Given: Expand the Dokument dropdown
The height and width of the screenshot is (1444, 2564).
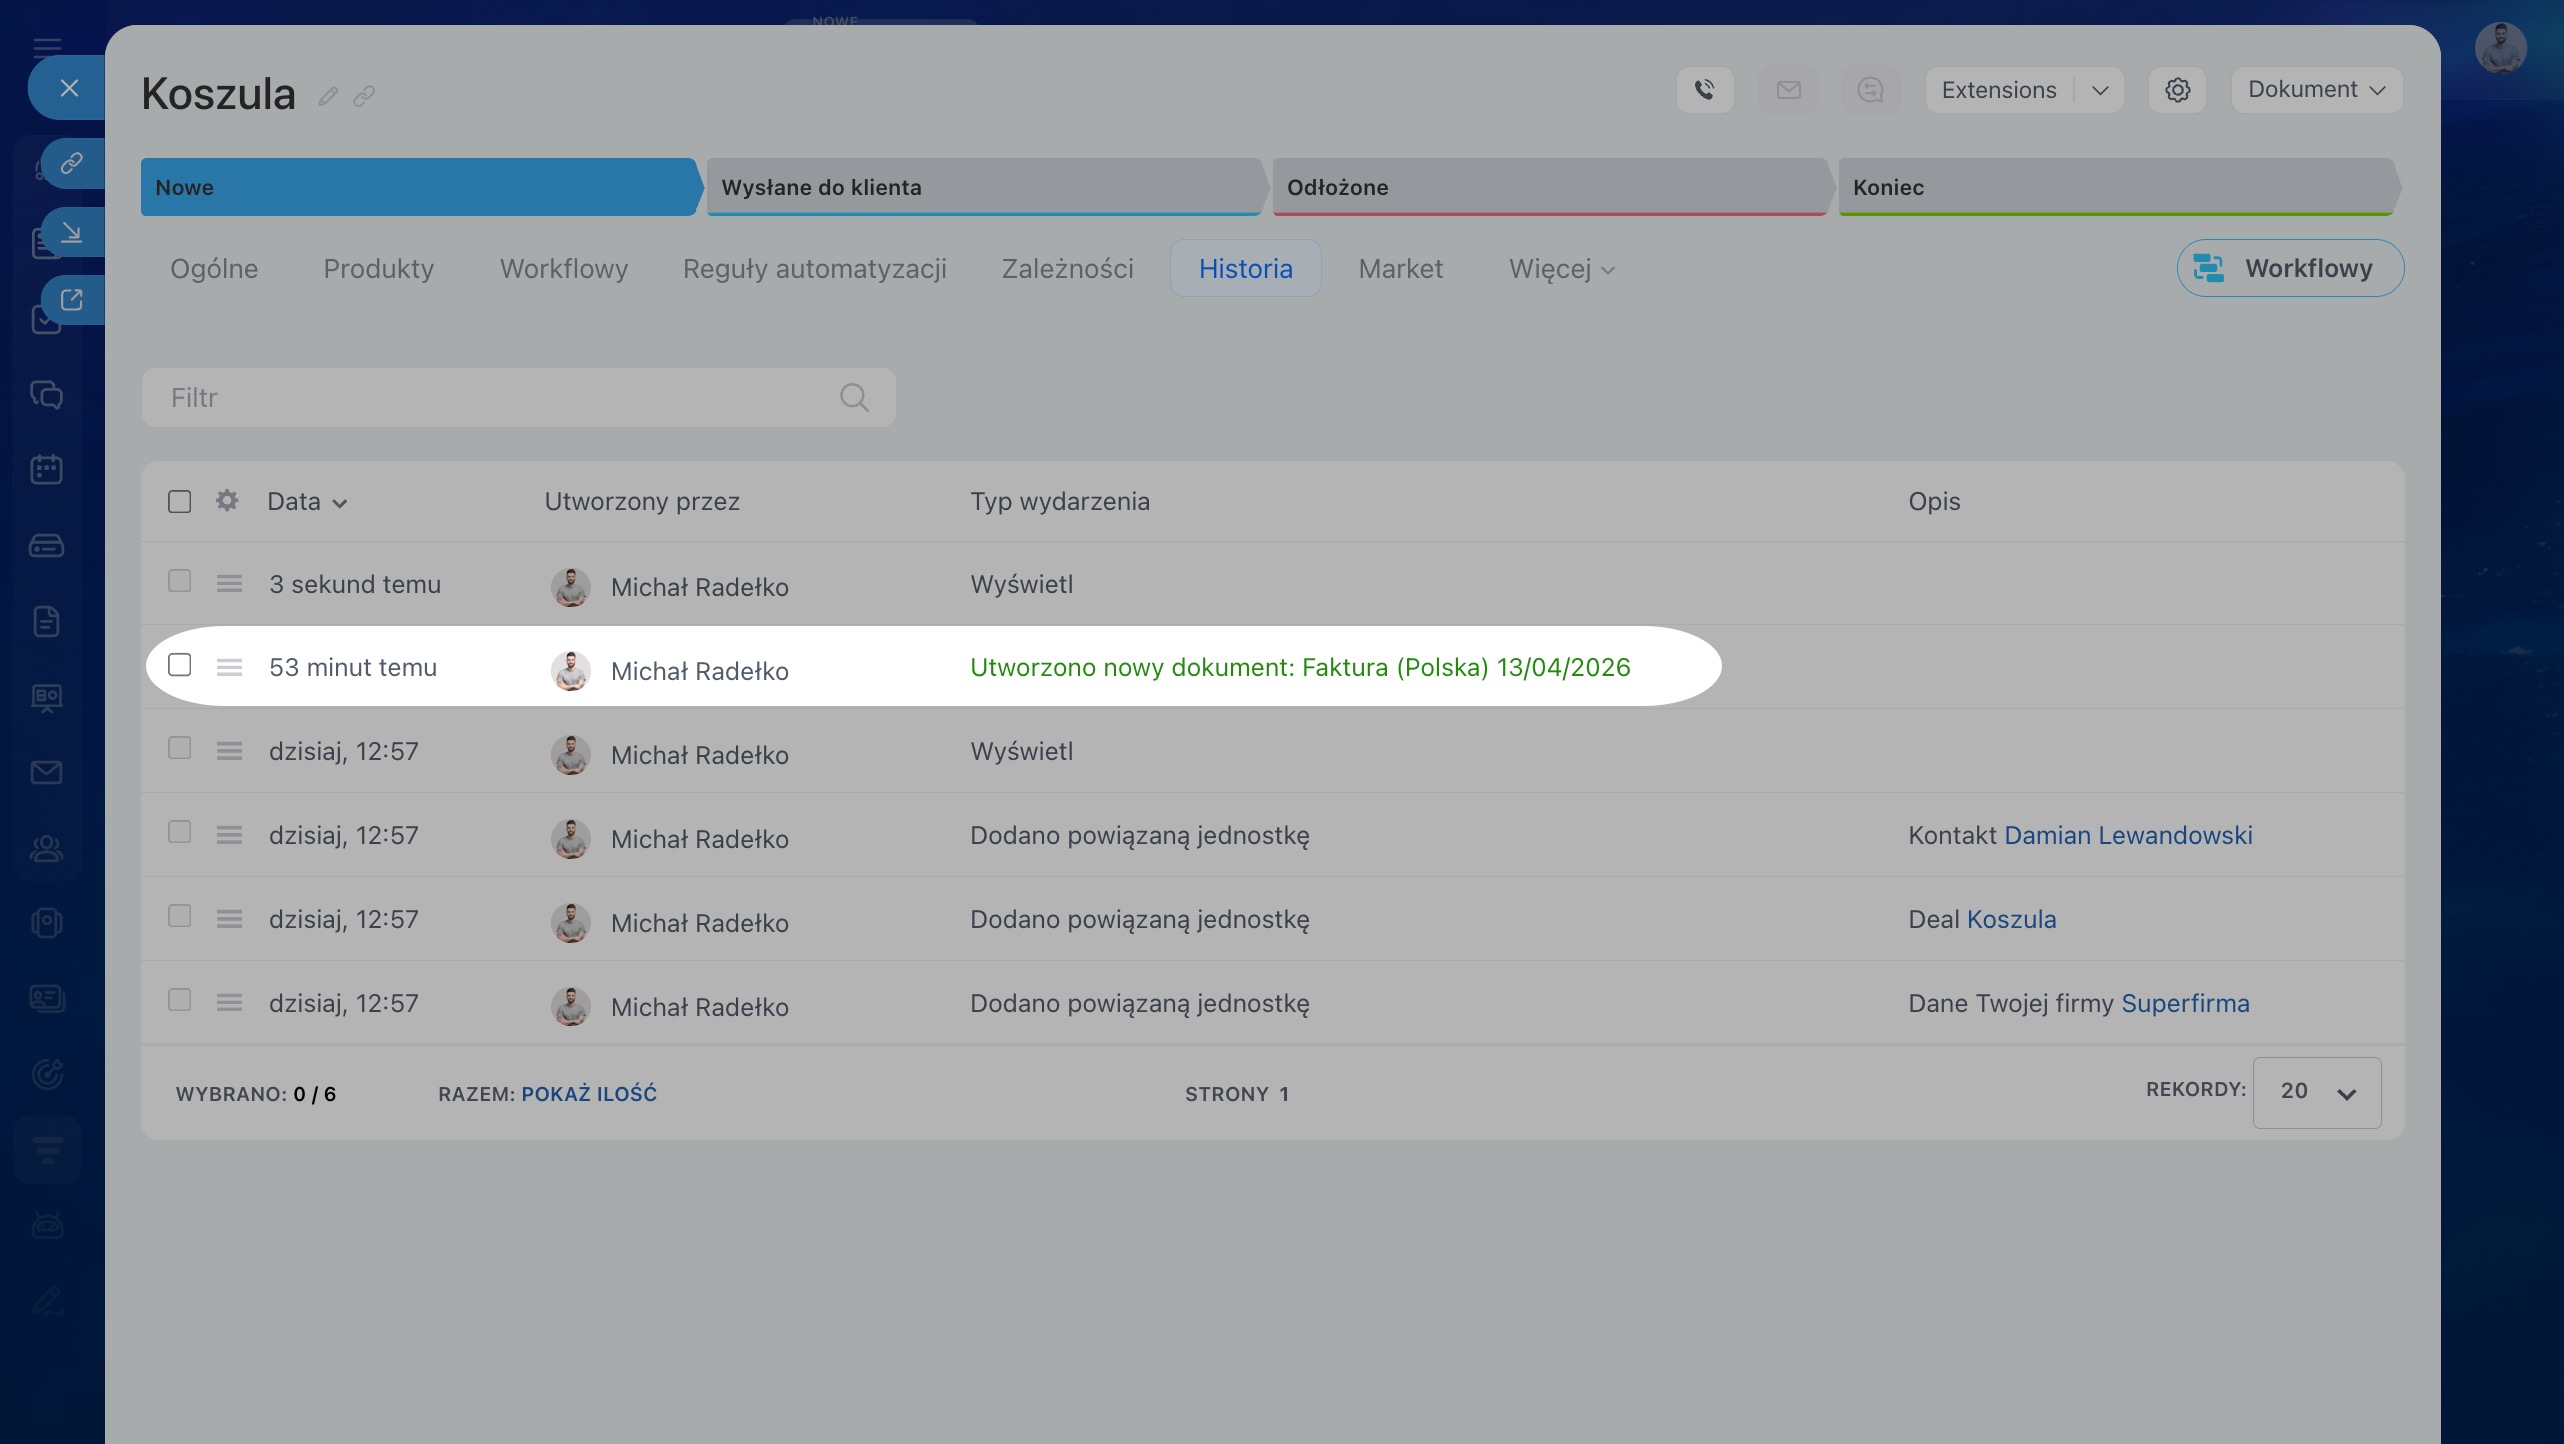Looking at the screenshot, I should coord(2316,90).
